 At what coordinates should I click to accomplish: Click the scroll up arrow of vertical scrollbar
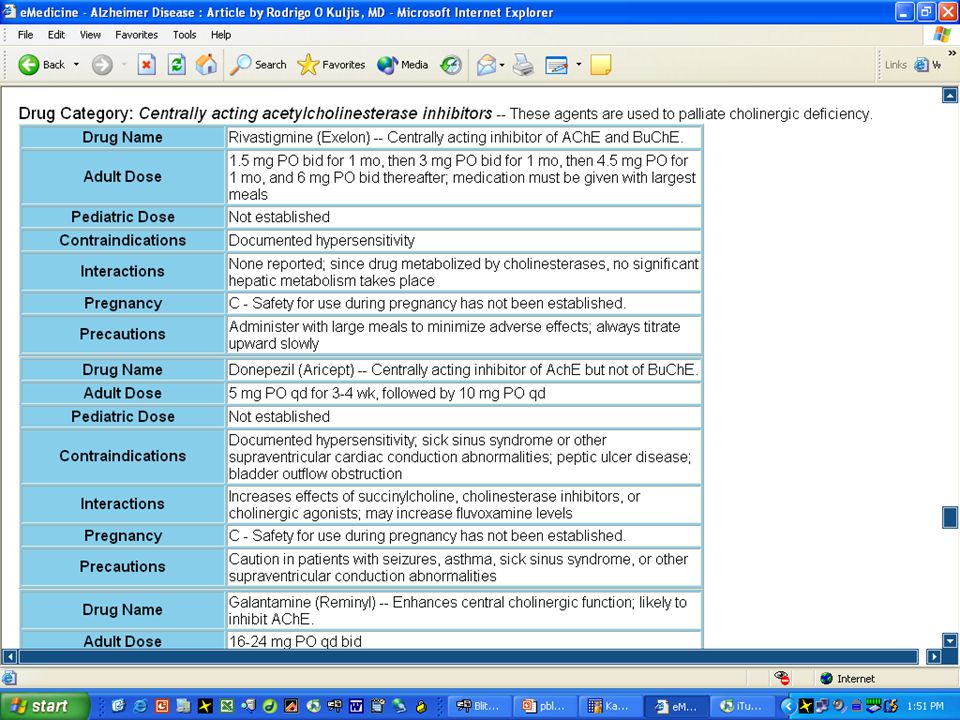950,95
